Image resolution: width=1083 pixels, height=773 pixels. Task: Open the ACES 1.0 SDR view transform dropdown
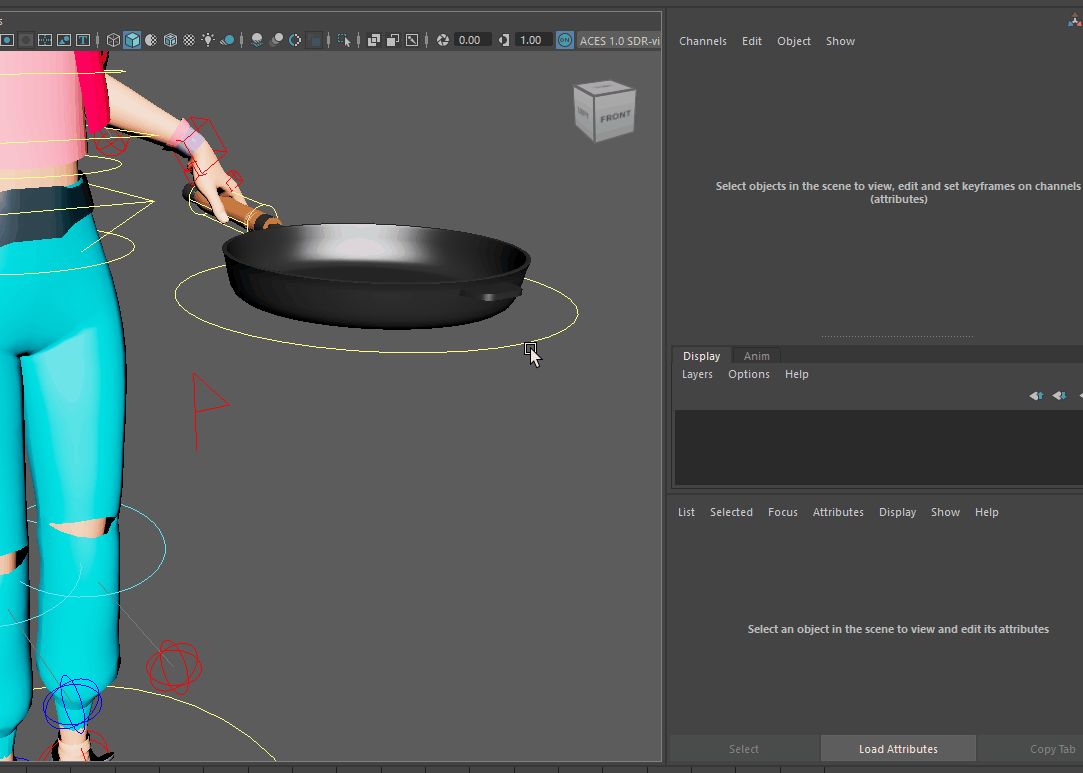(x=619, y=40)
